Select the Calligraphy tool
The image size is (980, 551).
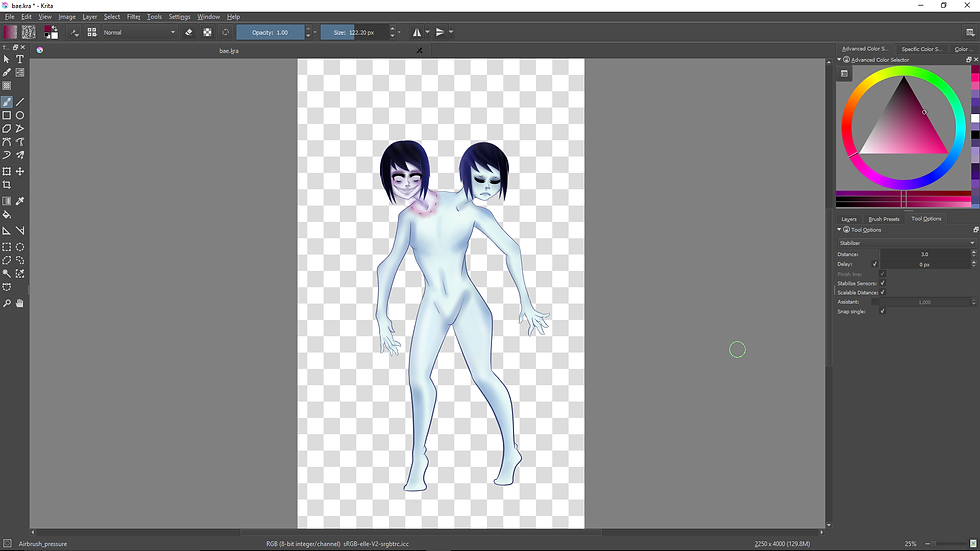tap(6, 72)
